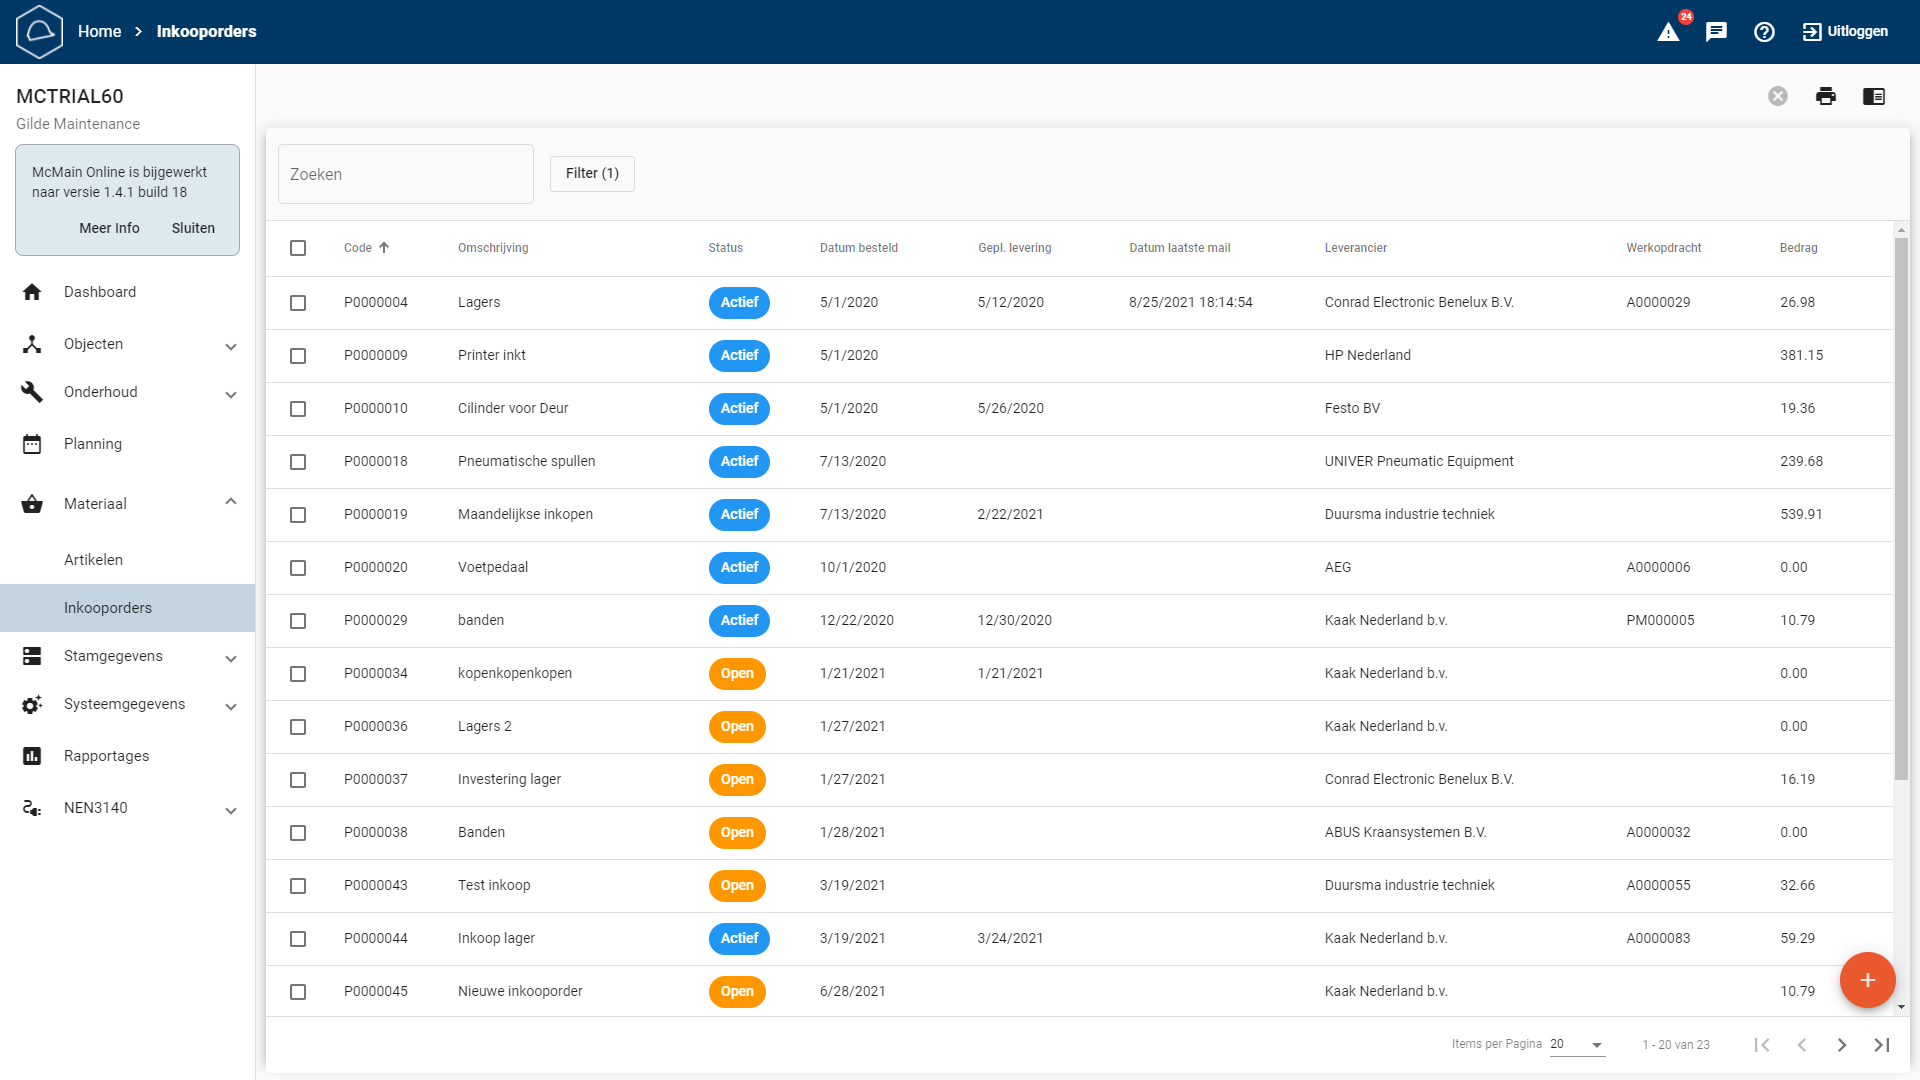Click the orange add order button
The height and width of the screenshot is (1080, 1920).
point(1867,980)
